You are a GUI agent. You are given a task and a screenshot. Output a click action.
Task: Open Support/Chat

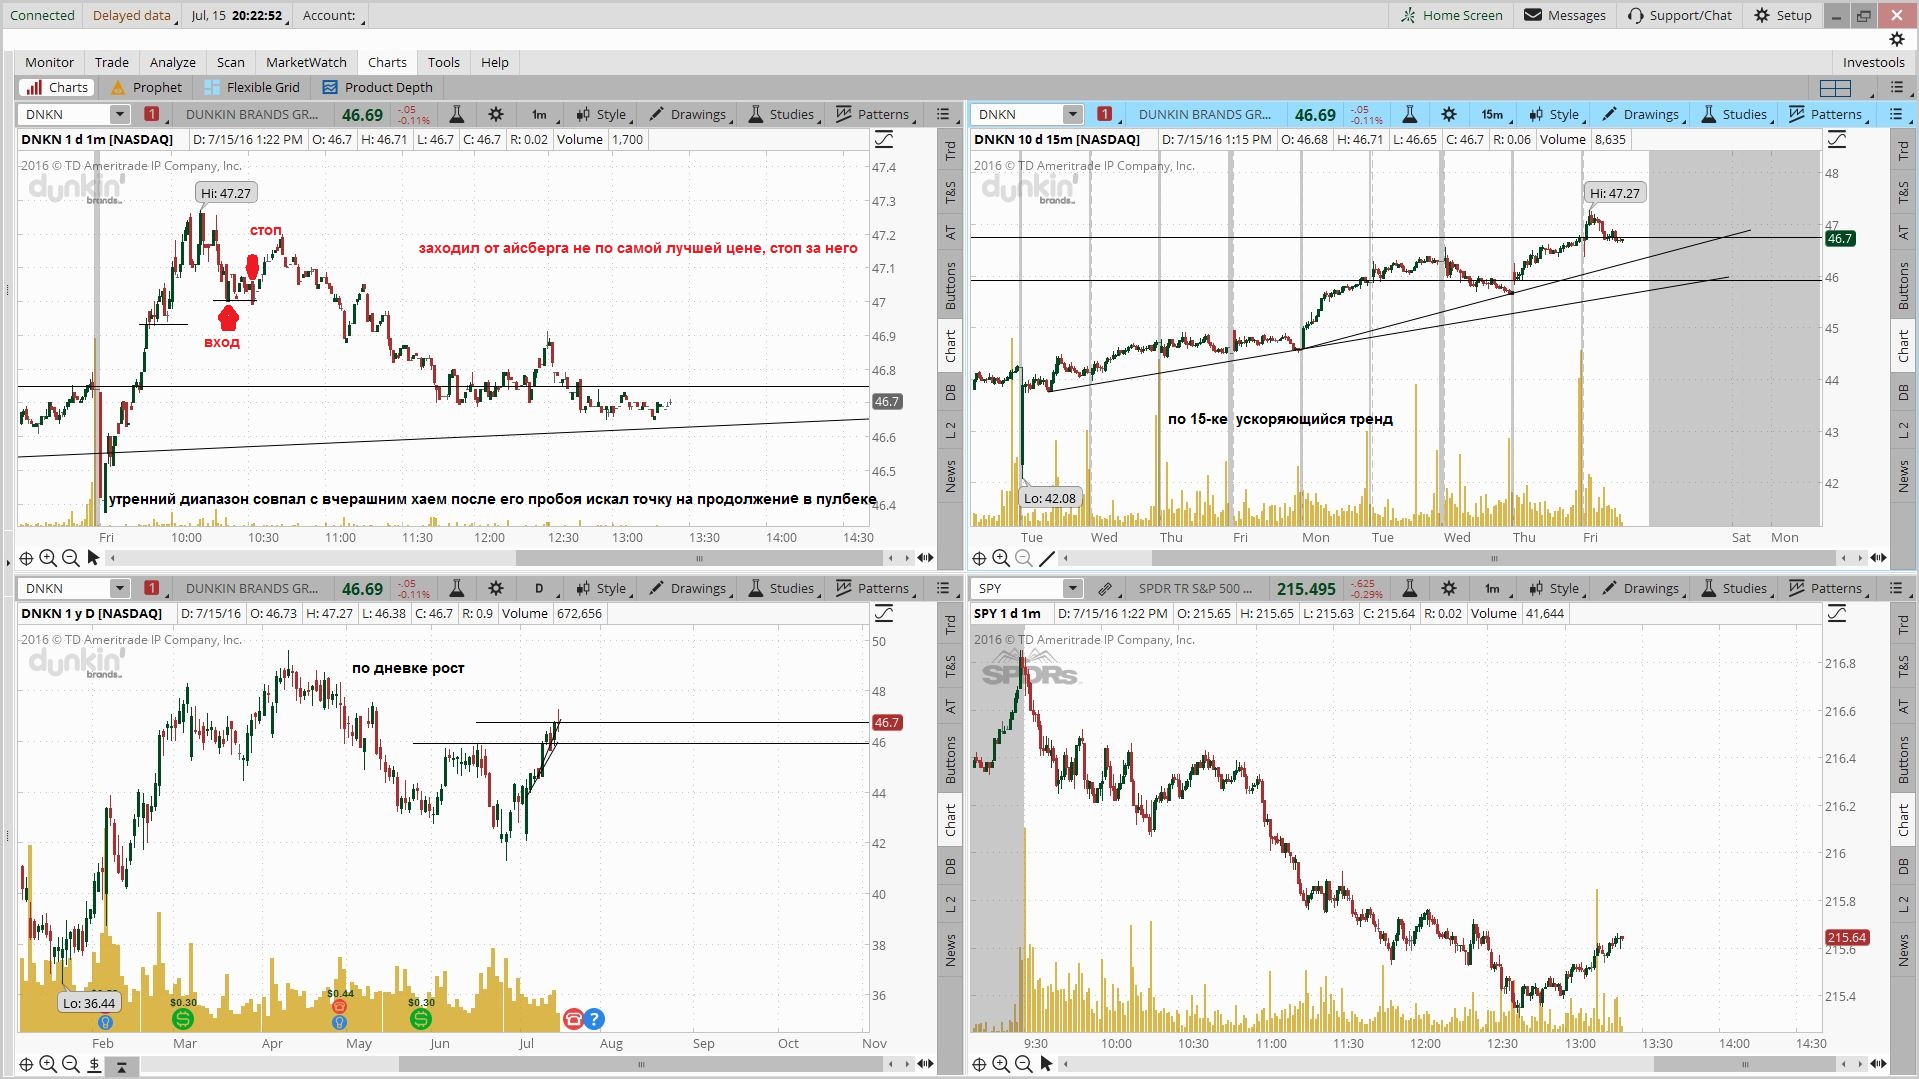click(x=1680, y=15)
